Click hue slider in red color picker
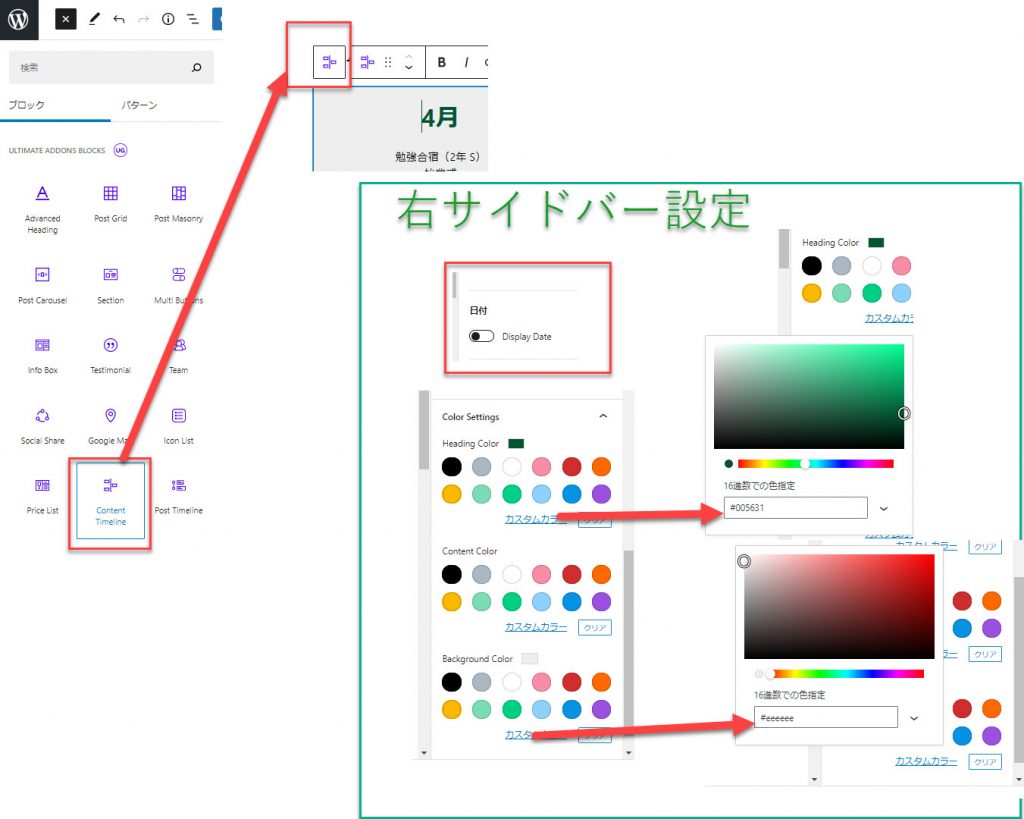 845,673
